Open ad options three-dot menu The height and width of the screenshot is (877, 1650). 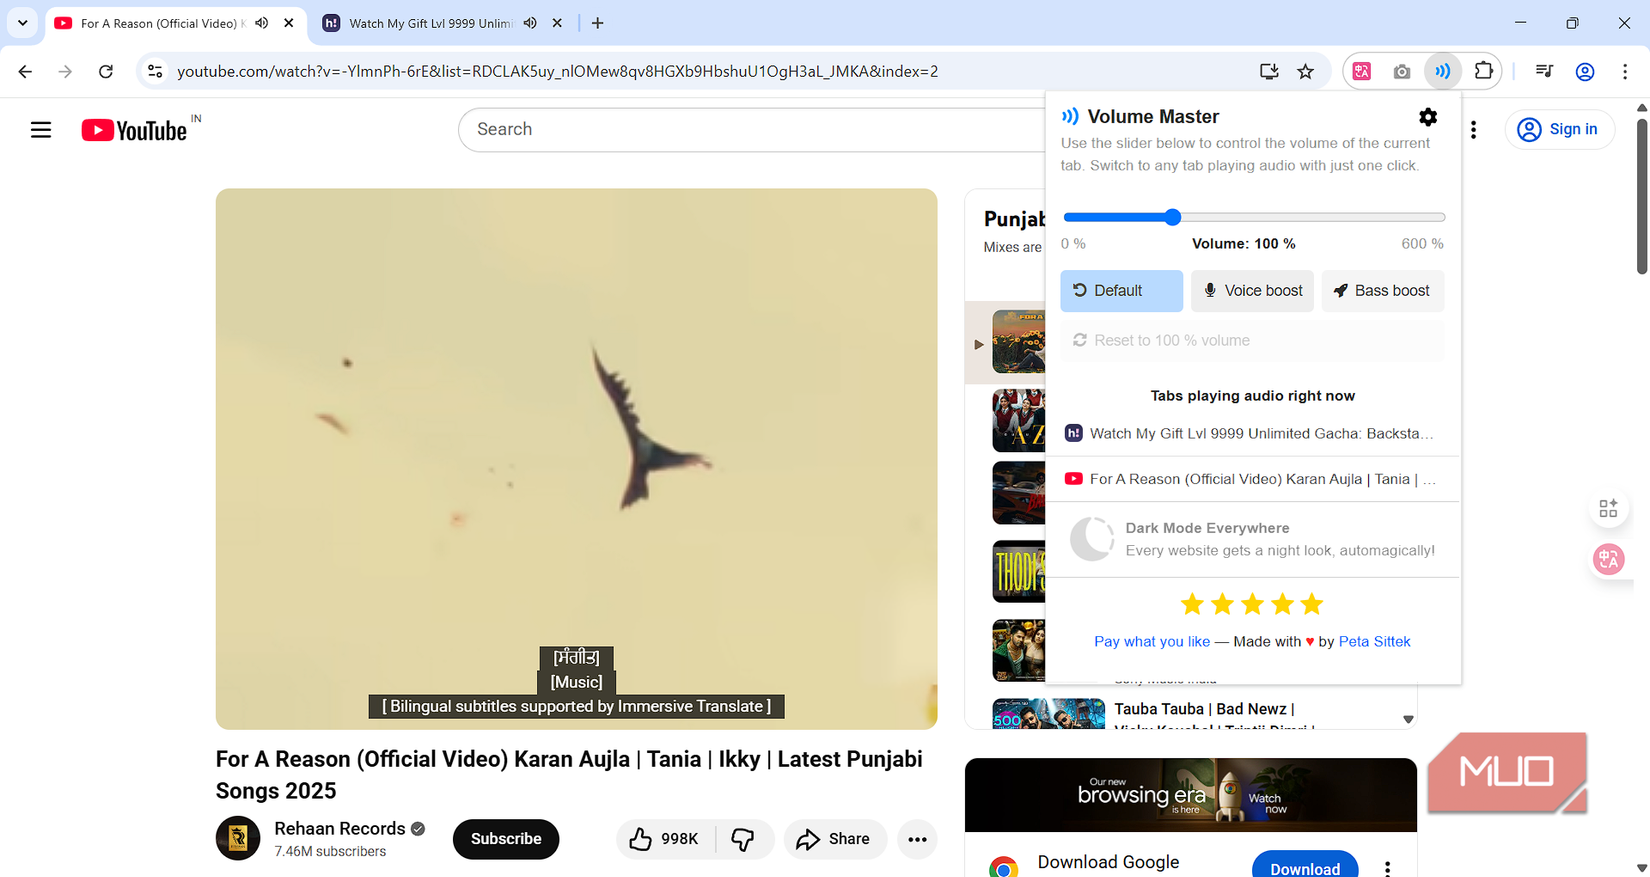(x=1387, y=868)
